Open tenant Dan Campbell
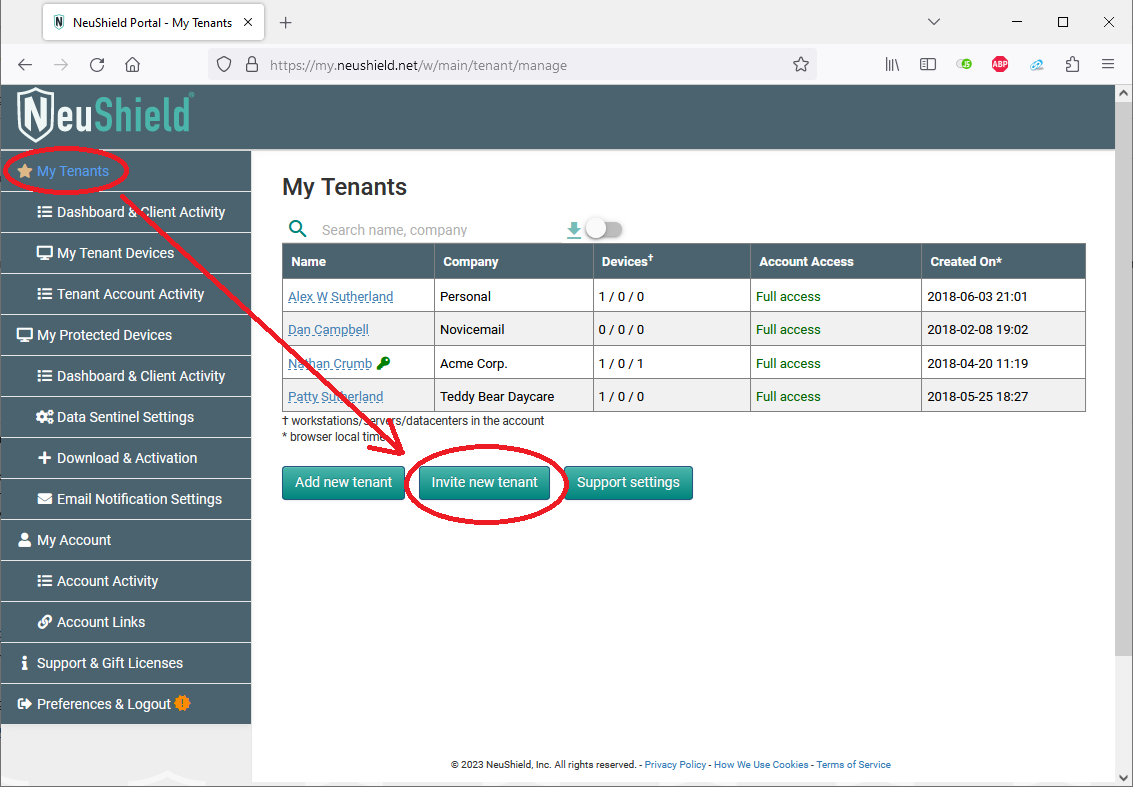This screenshot has height=787, width=1133. click(328, 330)
